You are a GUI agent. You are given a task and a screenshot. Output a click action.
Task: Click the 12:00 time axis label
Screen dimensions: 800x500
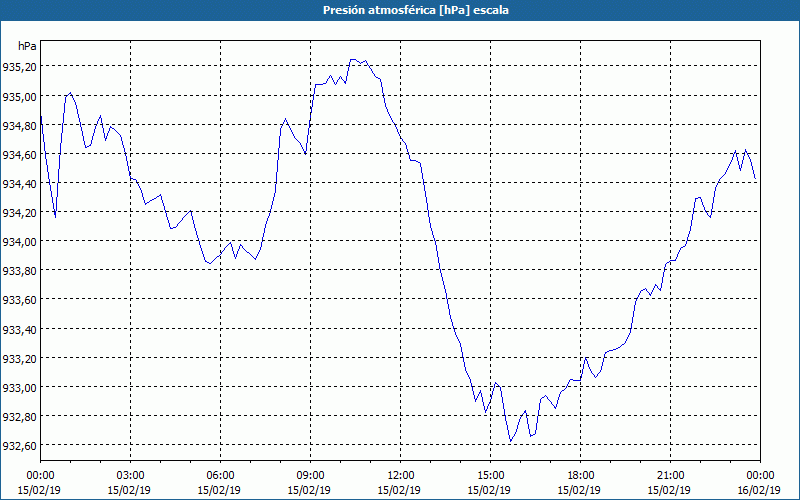pyautogui.click(x=401, y=476)
